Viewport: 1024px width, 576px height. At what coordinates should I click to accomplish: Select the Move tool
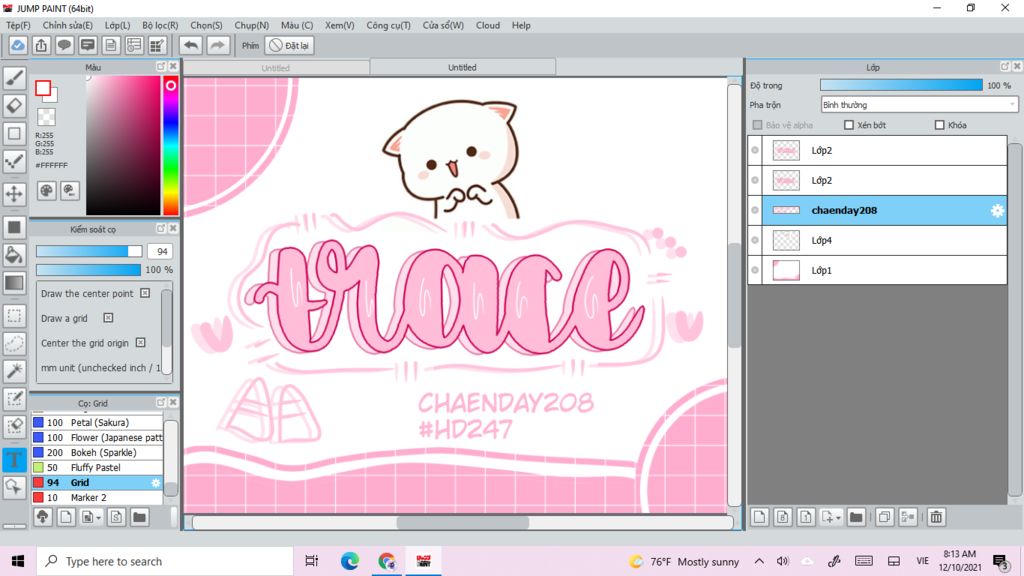14,193
